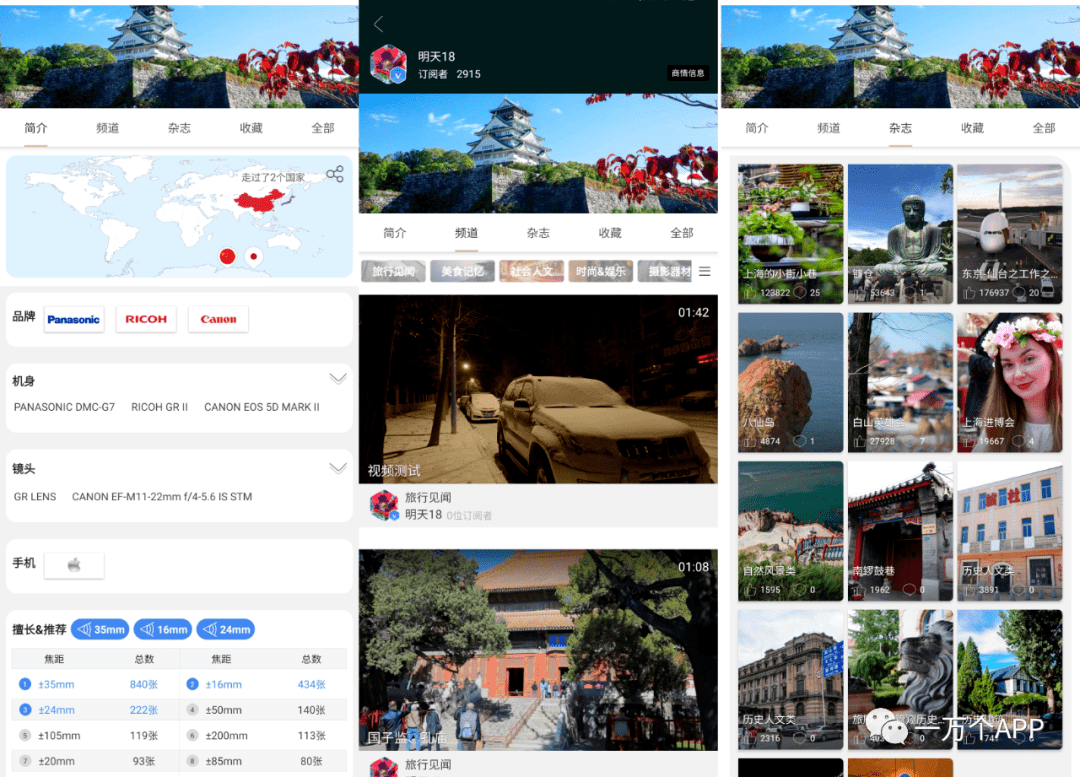
Task: Select the CANON EF-M11-22mm lens entry
Action: (162, 497)
